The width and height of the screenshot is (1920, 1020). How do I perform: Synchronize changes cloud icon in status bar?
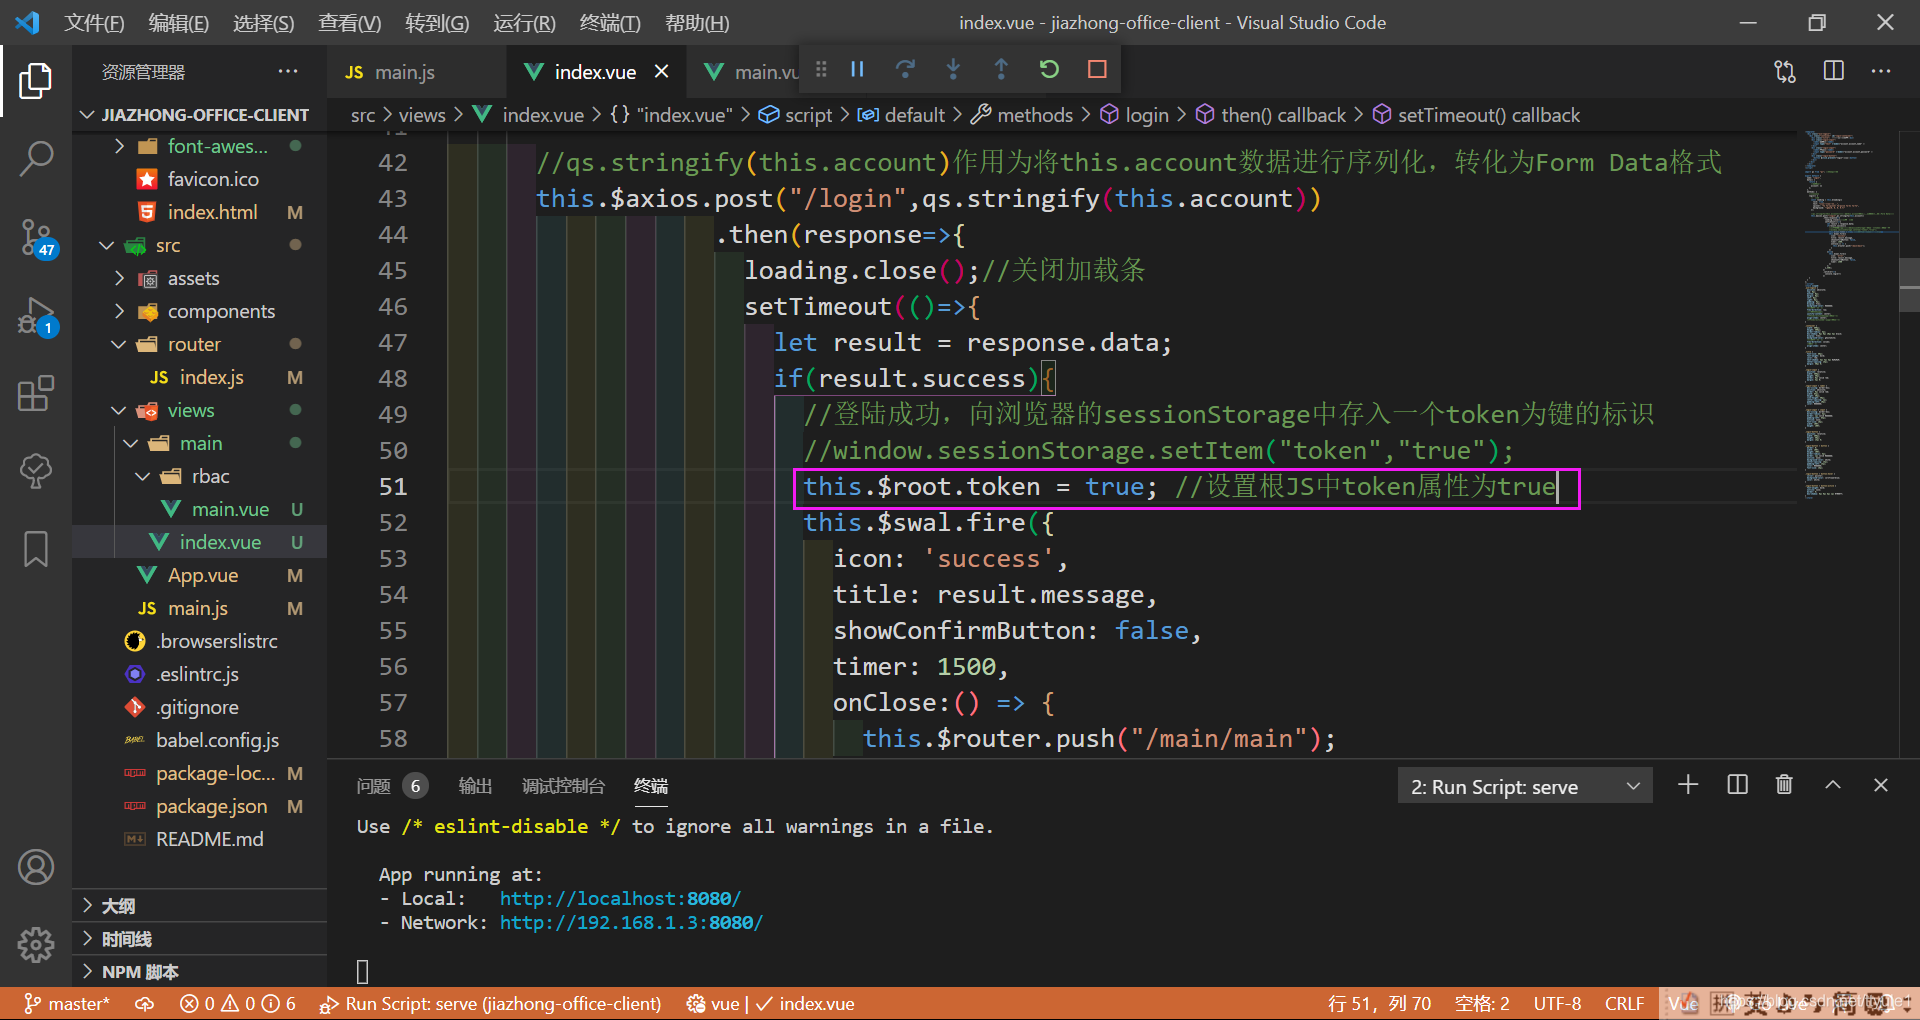(145, 1003)
